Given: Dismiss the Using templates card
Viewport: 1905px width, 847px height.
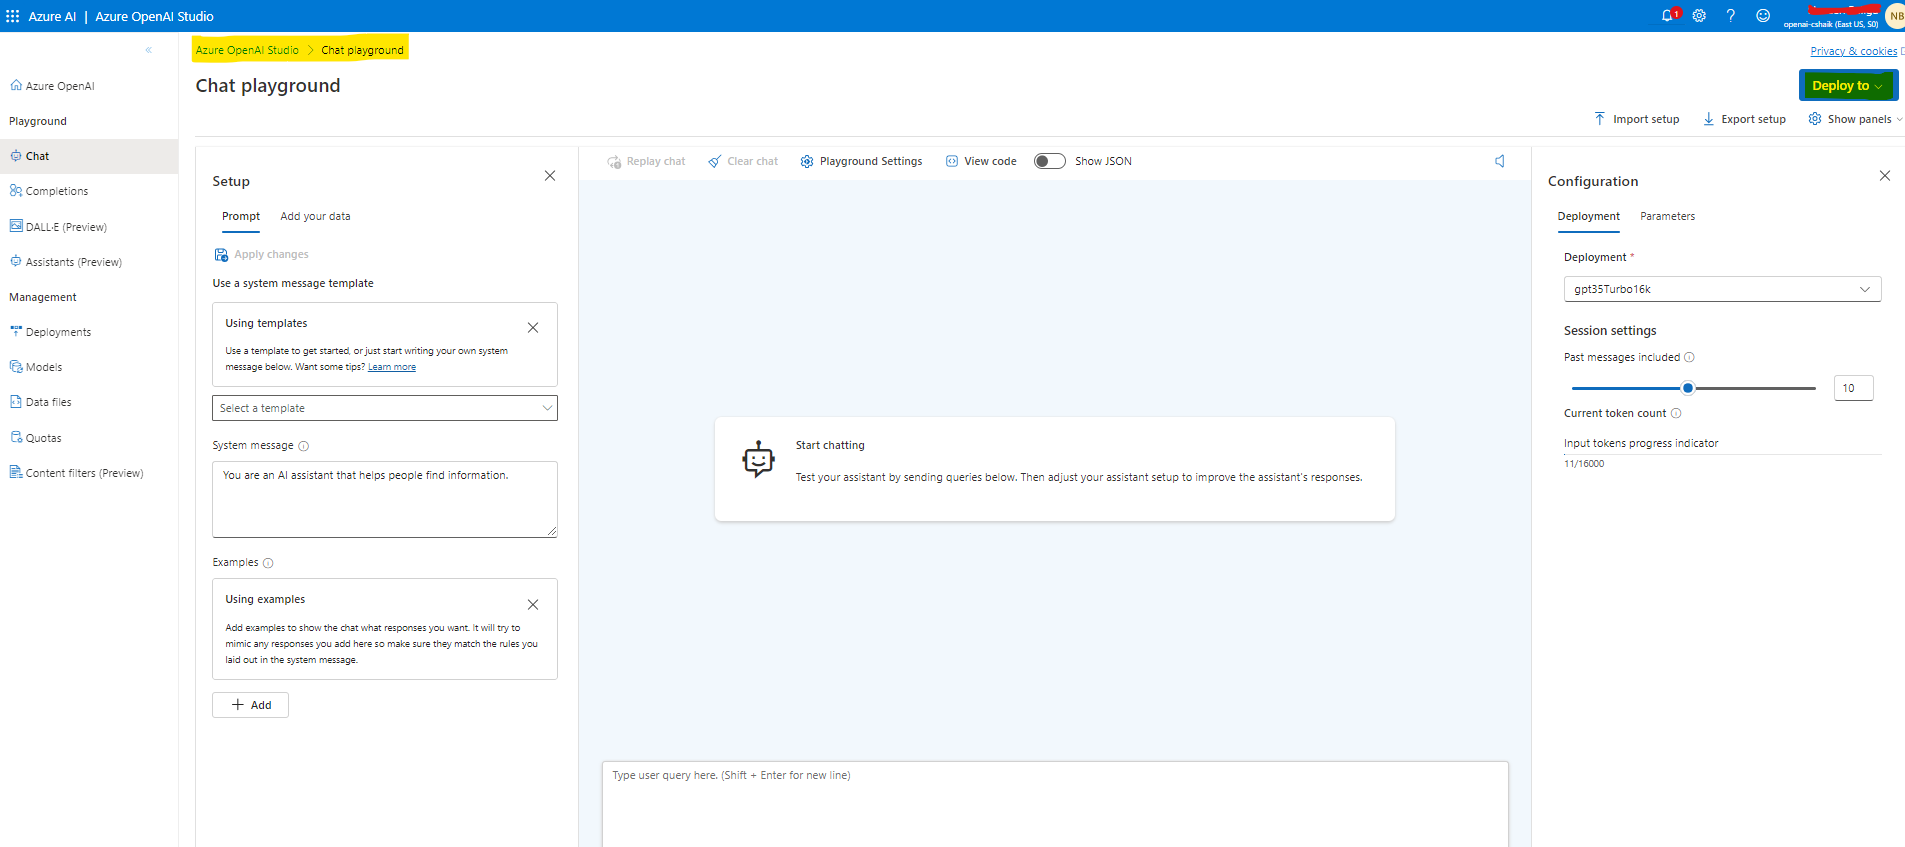Looking at the screenshot, I should 533,328.
